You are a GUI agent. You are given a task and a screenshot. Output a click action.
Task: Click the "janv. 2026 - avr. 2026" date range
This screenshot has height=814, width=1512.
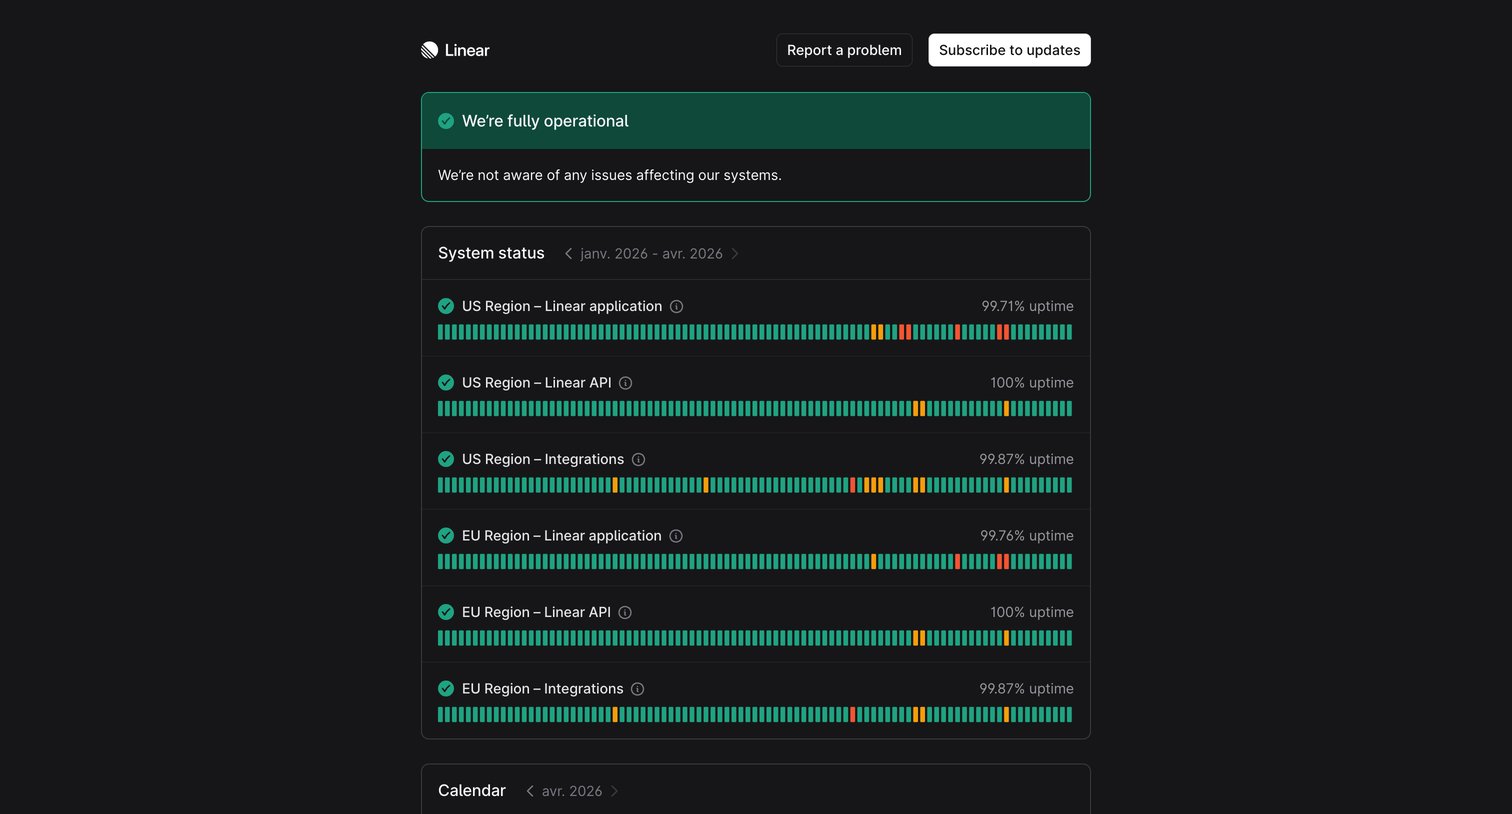pos(651,254)
